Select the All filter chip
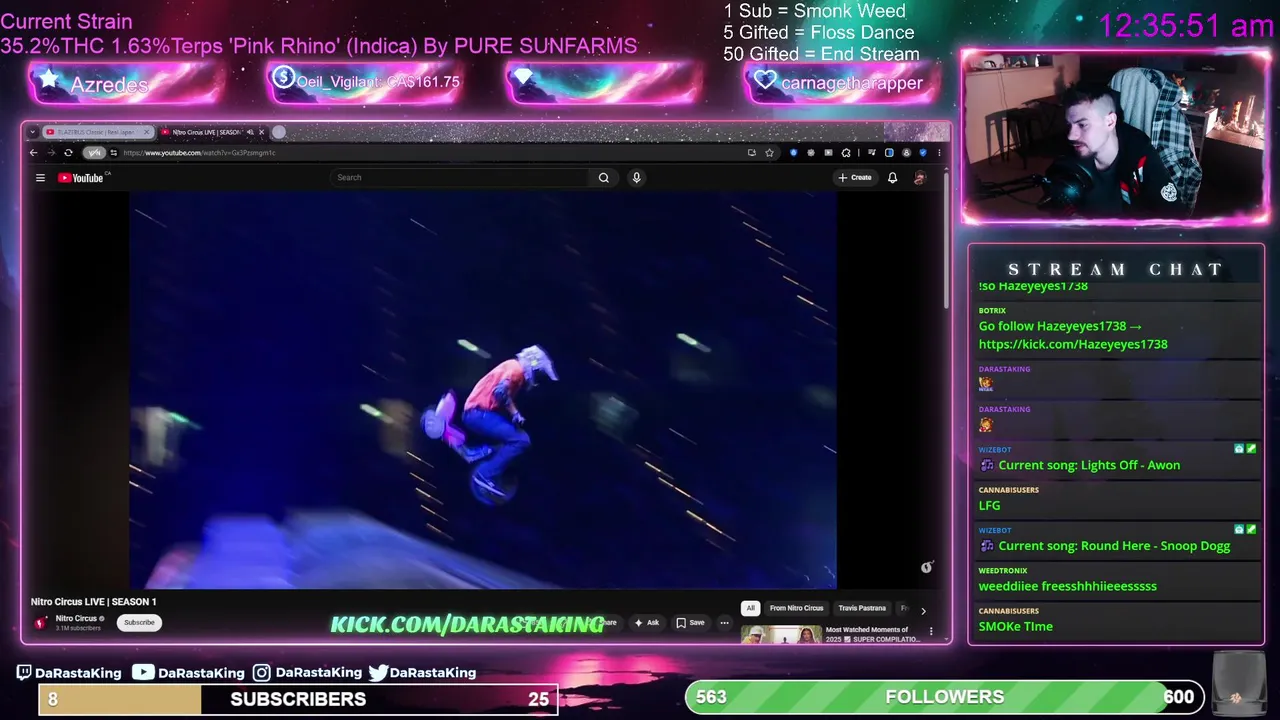 click(x=750, y=608)
